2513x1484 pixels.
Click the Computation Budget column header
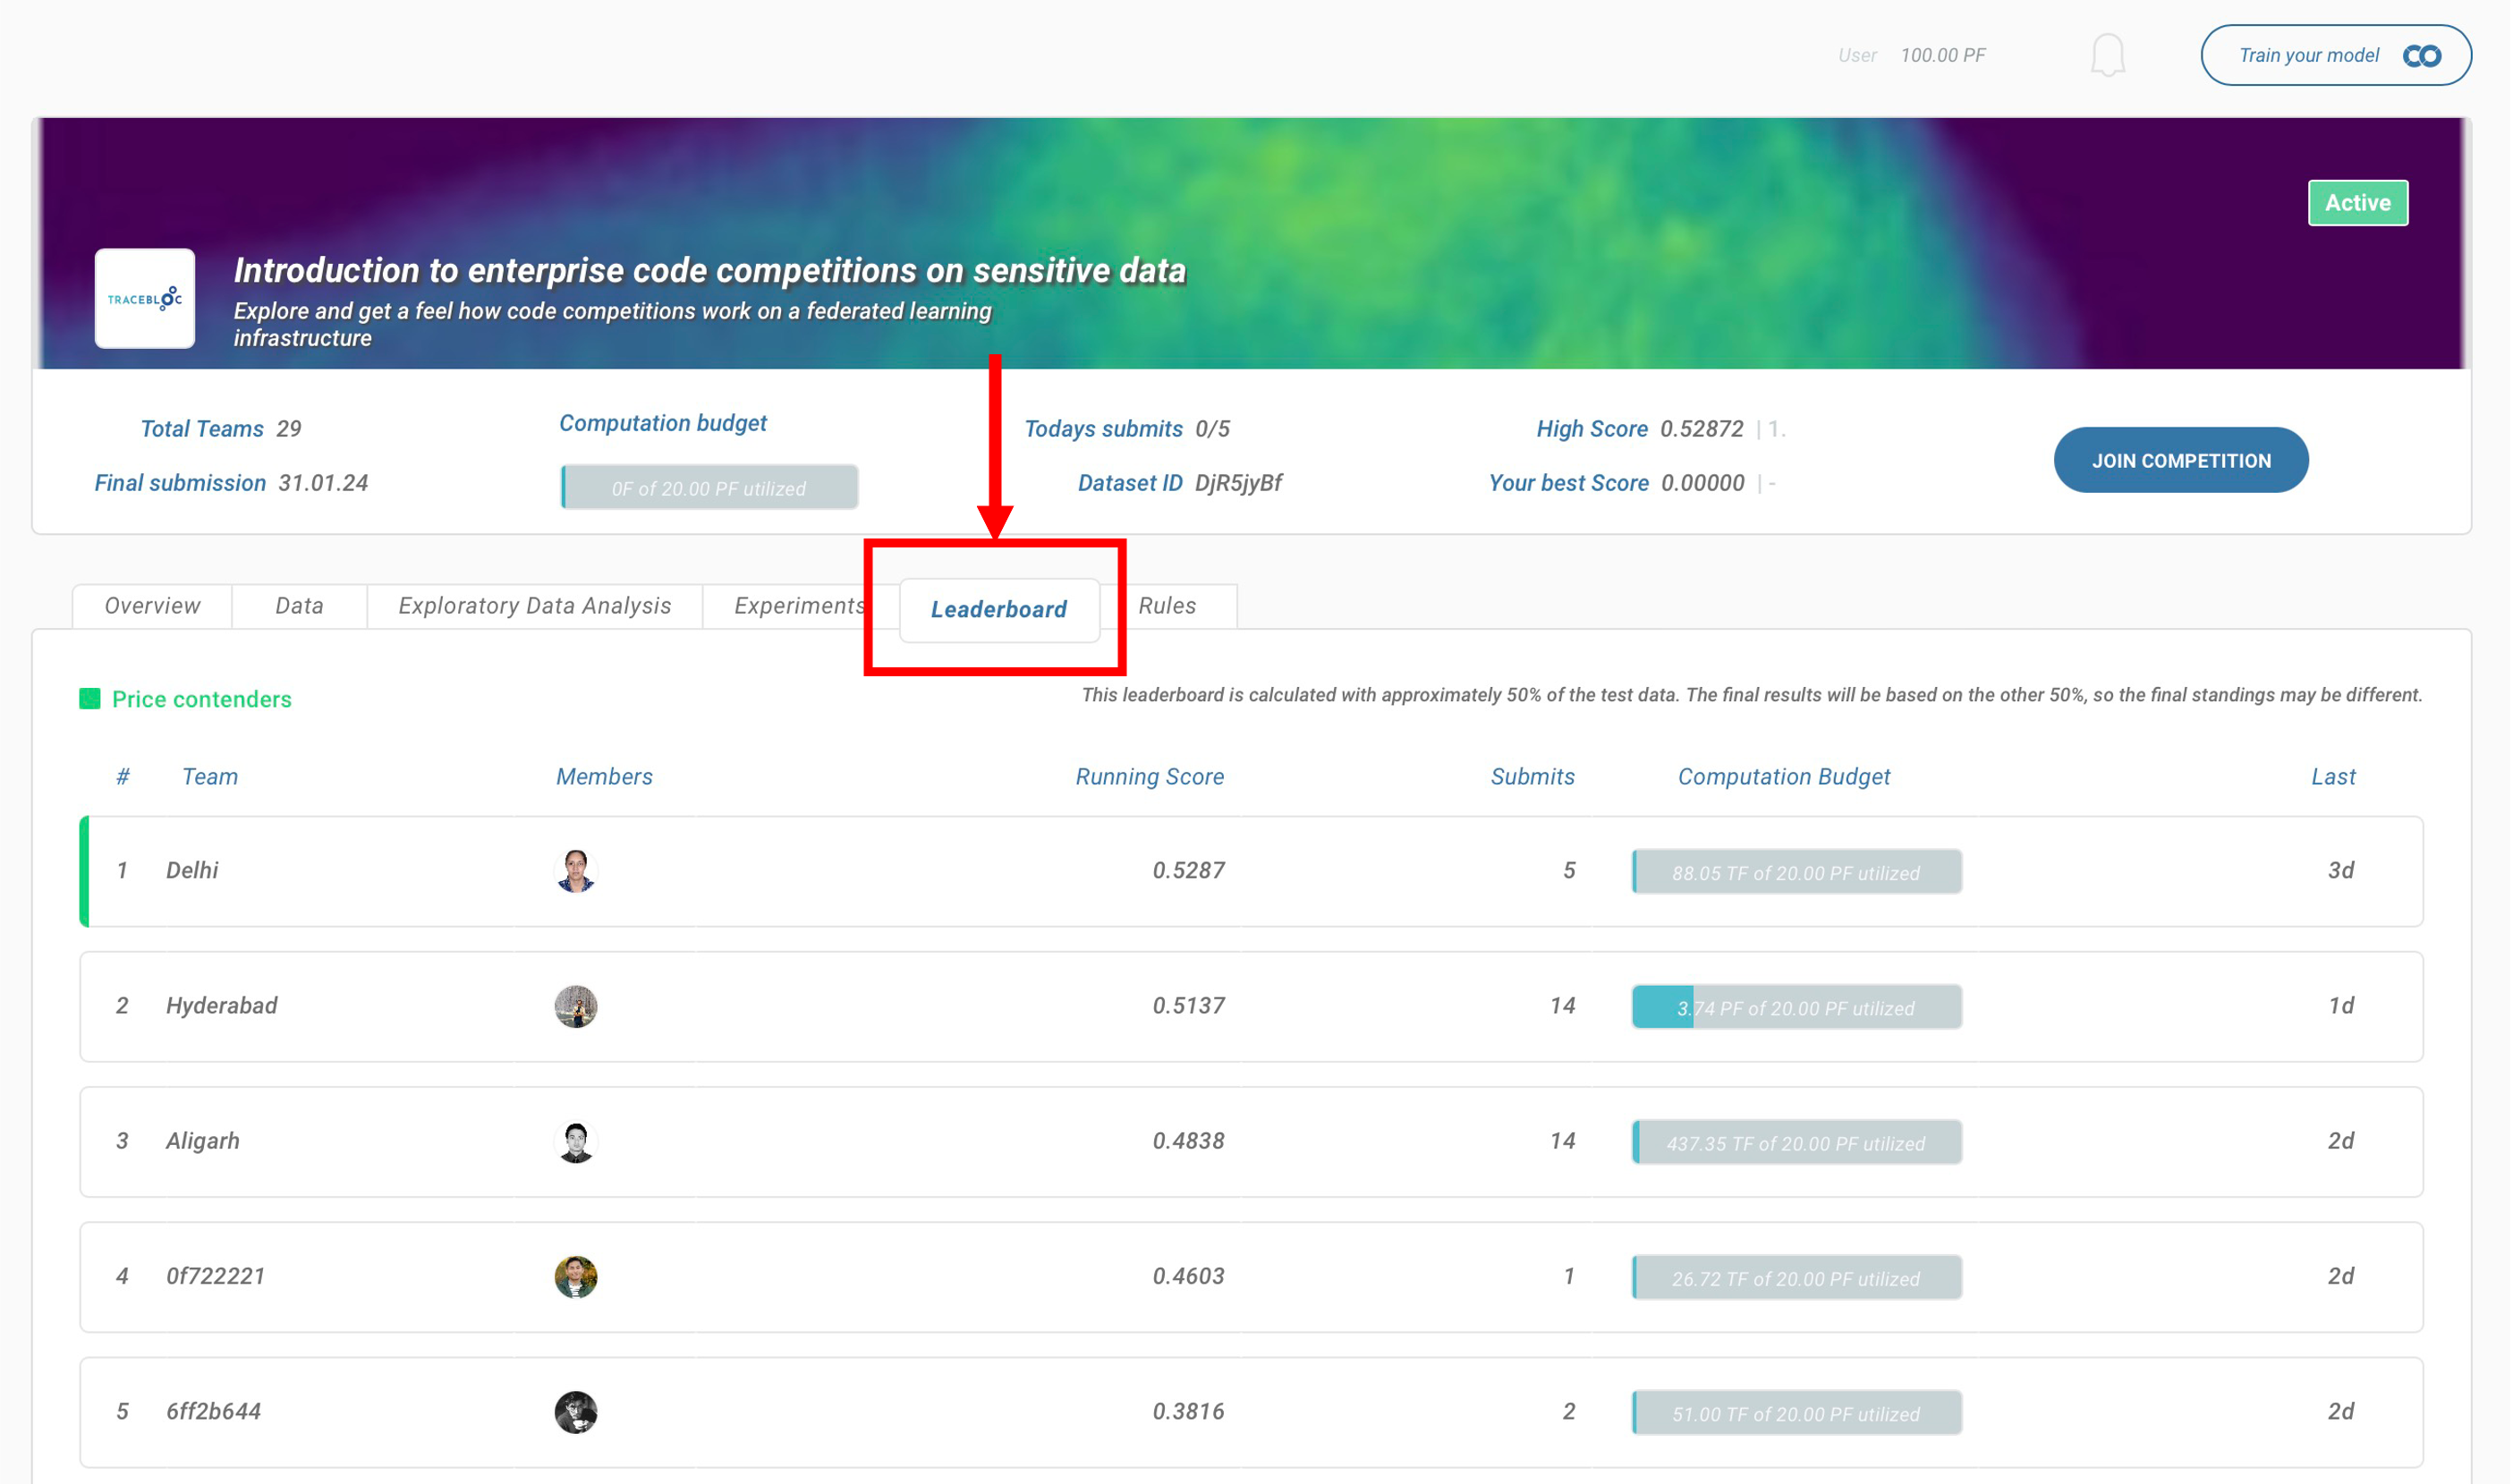click(1783, 776)
